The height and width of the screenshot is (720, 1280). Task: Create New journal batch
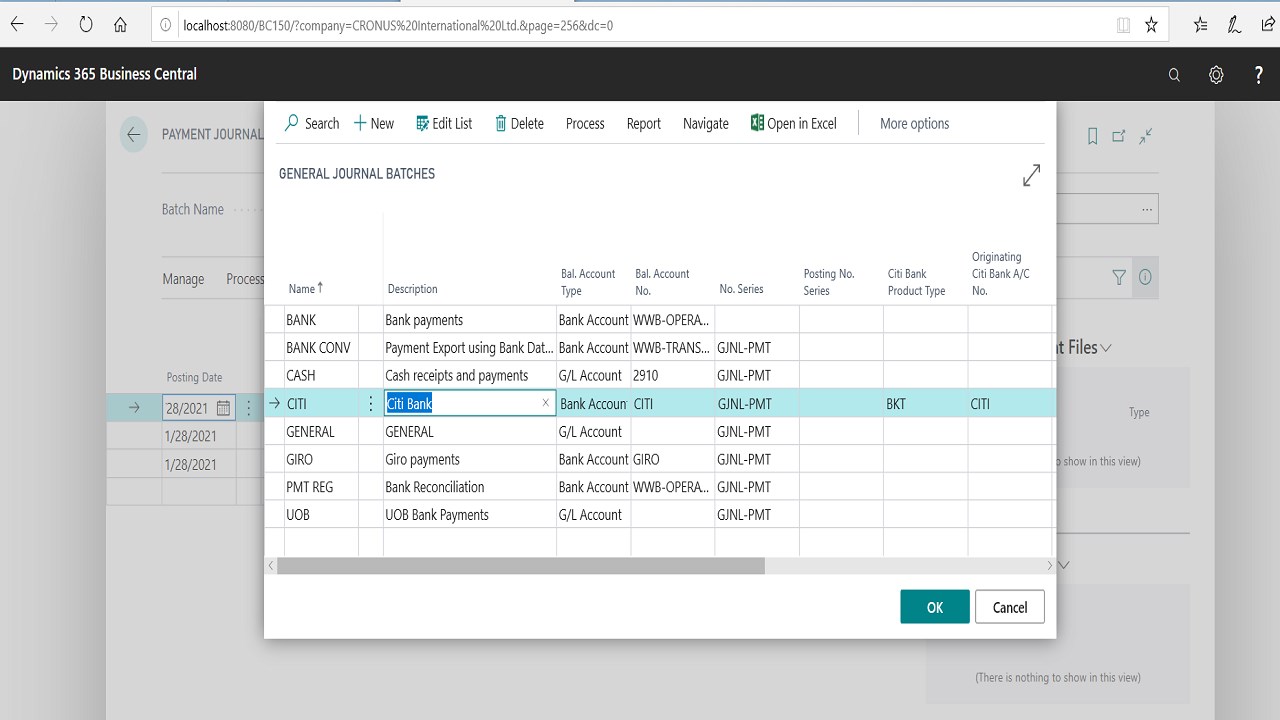(x=374, y=124)
